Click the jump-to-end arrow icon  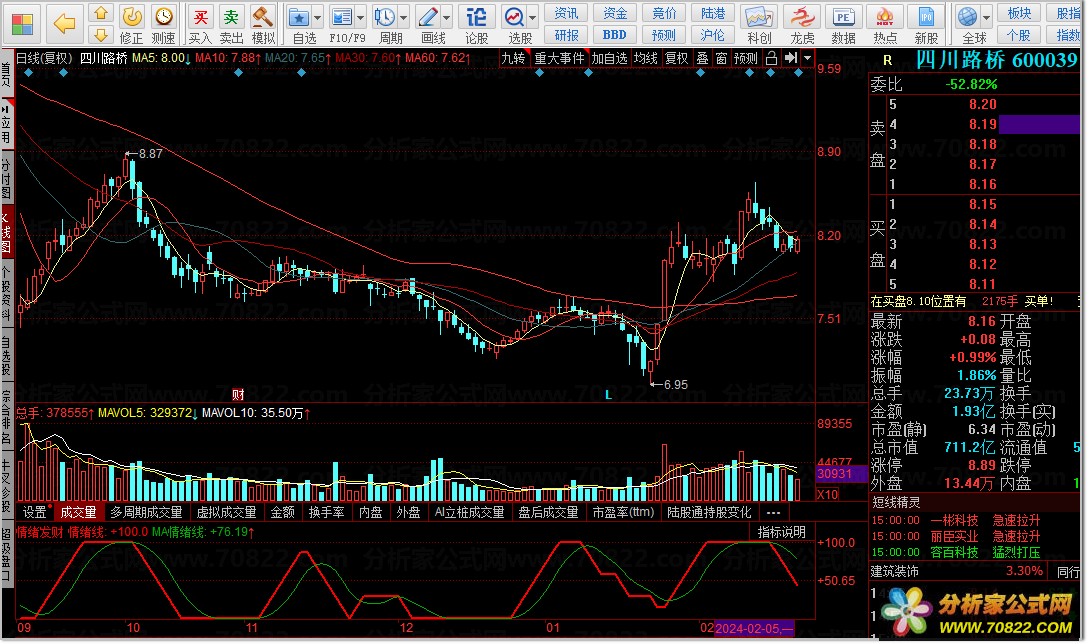point(790,58)
